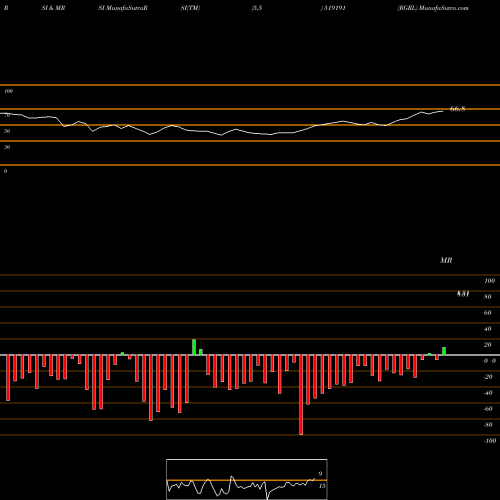500x500 pixels.
Task: Click the 100 label on RSI panel
Action: pos(9,91)
